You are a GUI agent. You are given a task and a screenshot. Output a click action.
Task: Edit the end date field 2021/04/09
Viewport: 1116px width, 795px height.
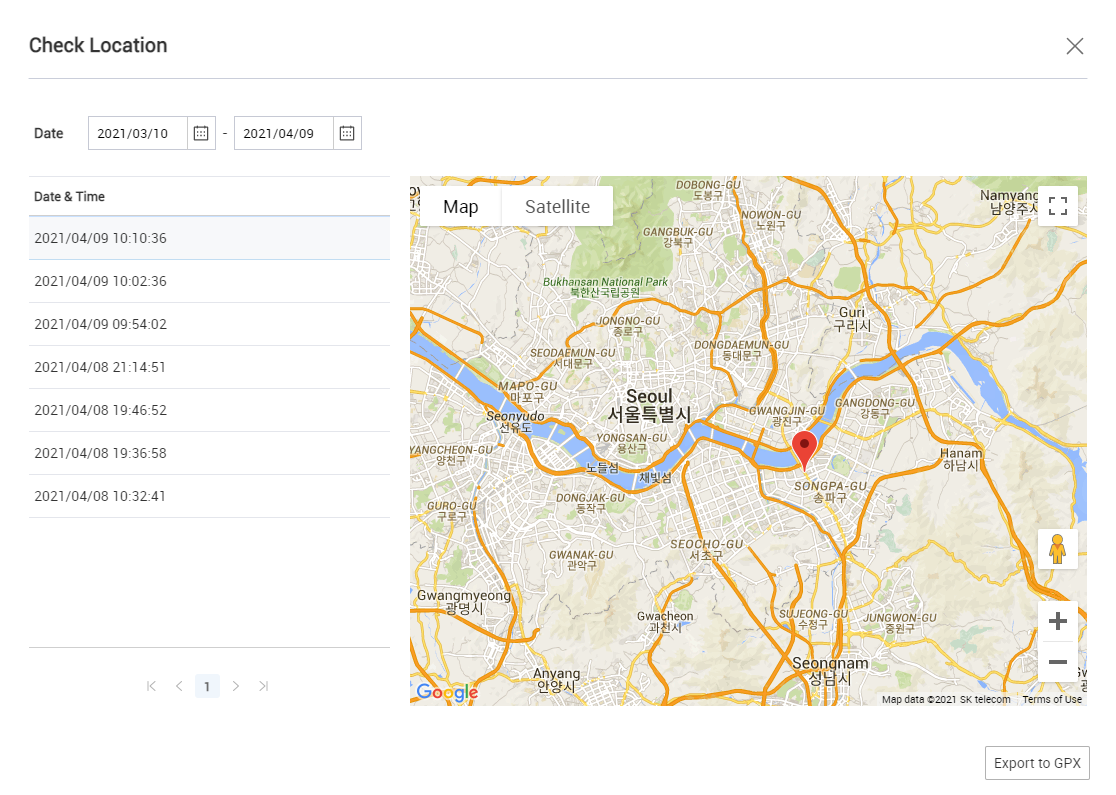tap(283, 133)
